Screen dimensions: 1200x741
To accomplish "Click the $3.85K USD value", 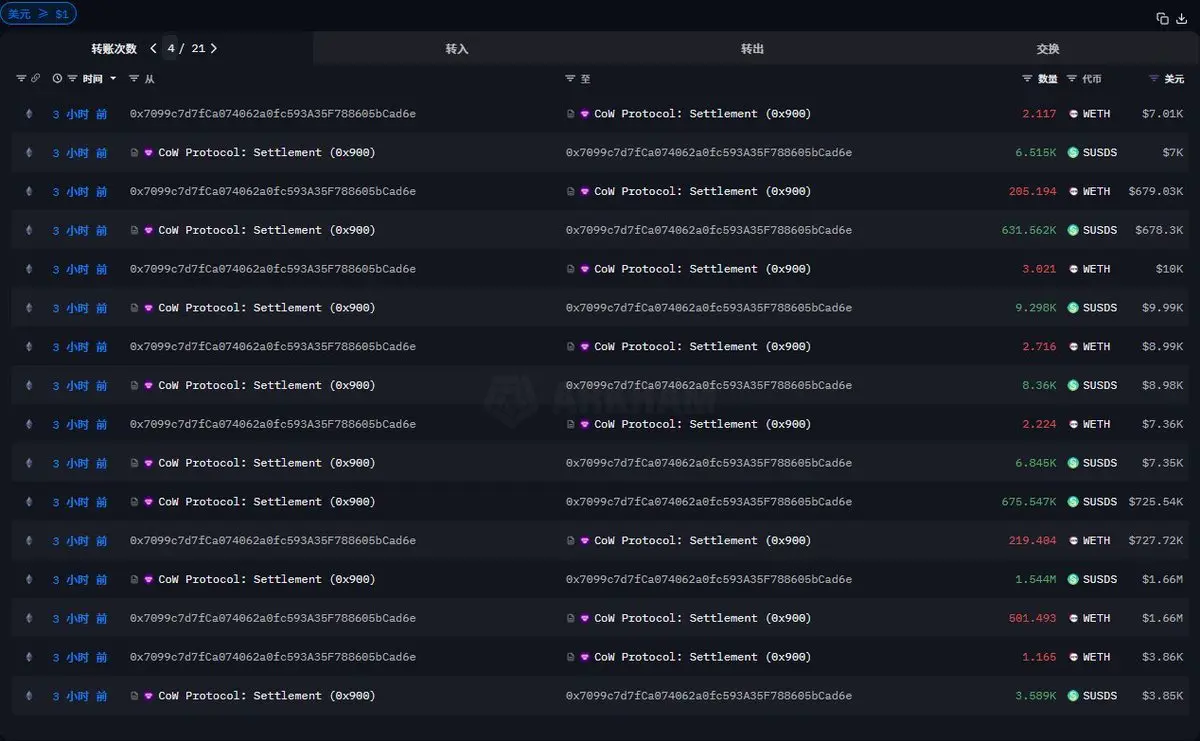I will point(1163,696).
